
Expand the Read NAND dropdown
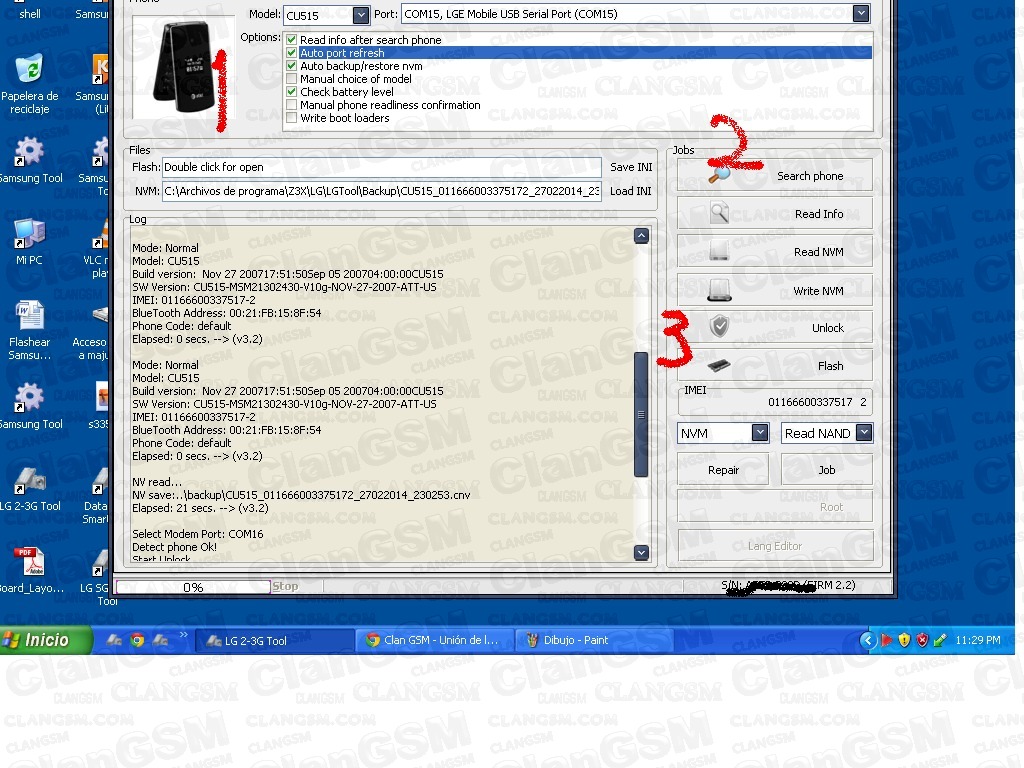point(864,433)
